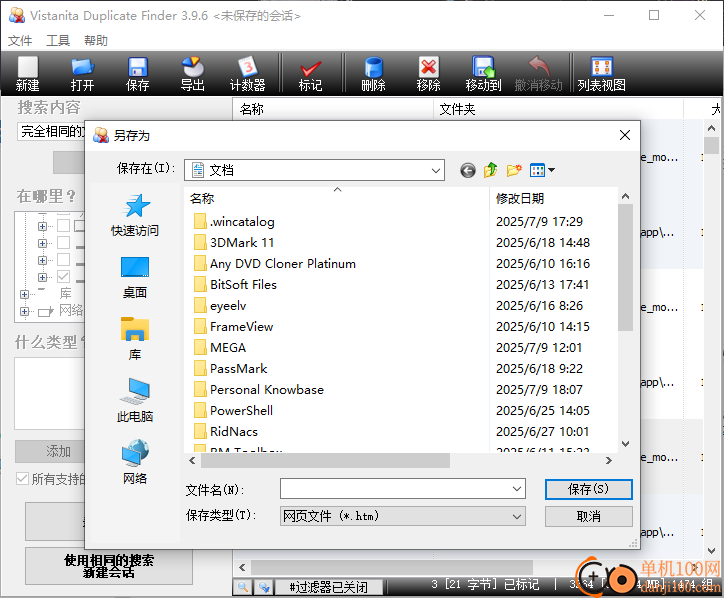Go back with the dialog's back arrow
The width and height of the screenshot is (724, 598).
(x=468, y=170)
